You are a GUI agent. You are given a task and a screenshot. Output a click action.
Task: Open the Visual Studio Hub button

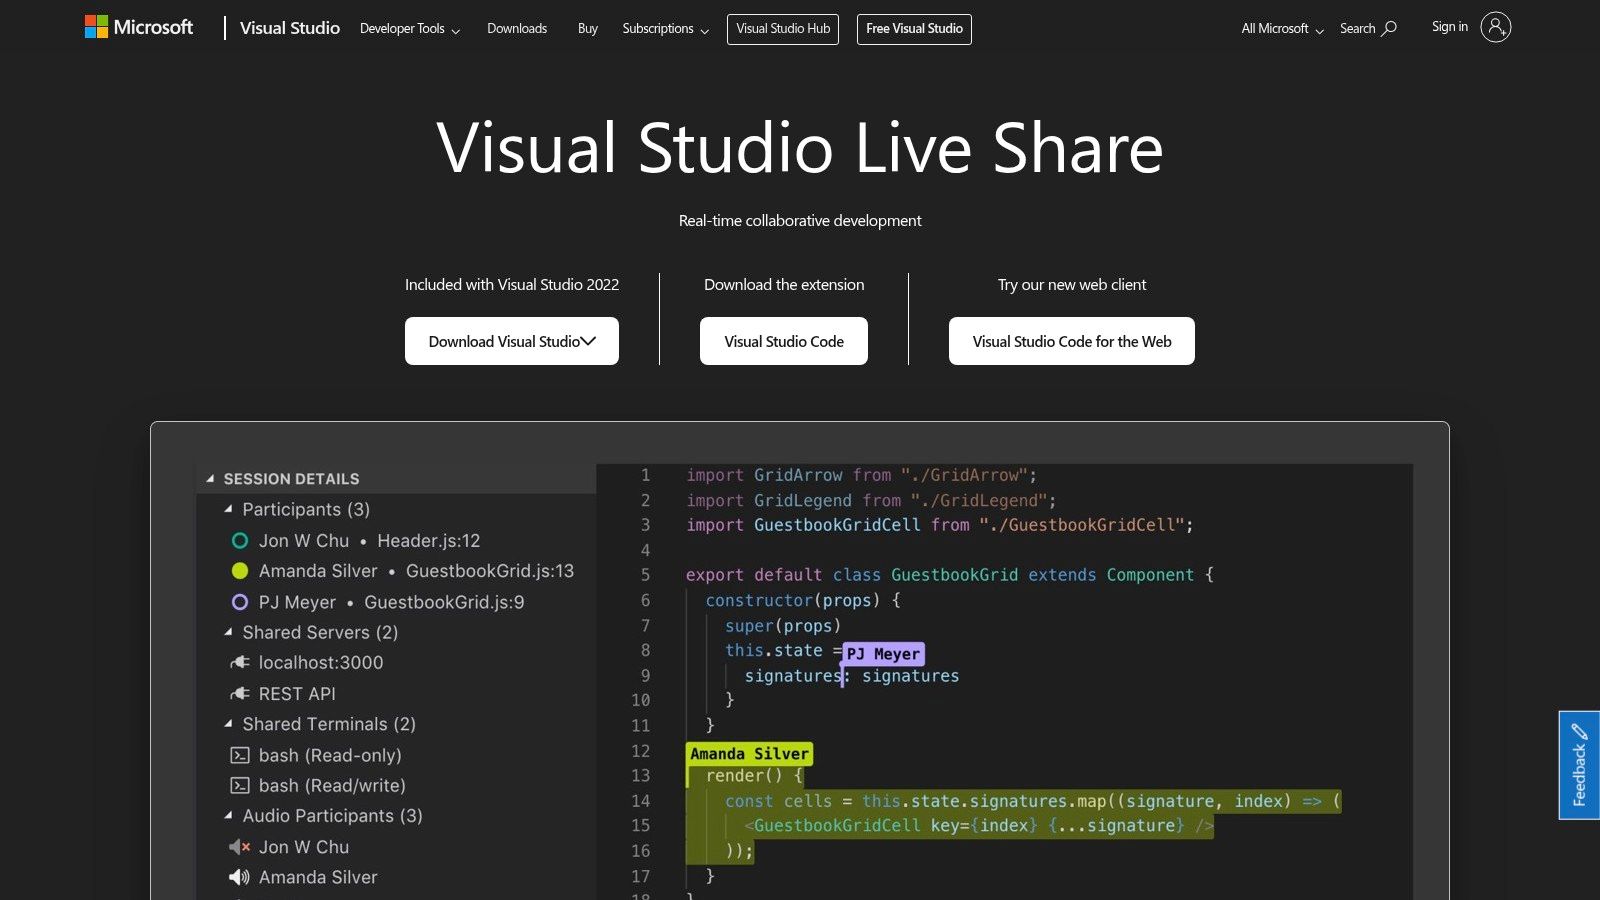tap(783, 29)
